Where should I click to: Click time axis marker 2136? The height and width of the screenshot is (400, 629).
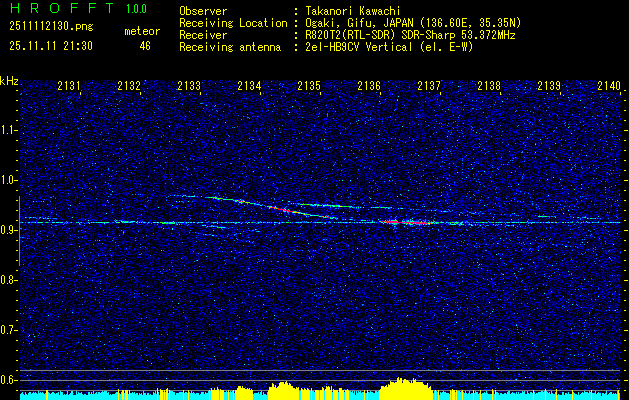coord(369,85)
